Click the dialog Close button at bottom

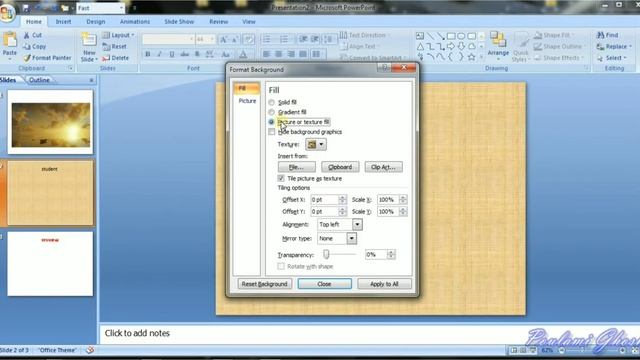point(324,284)
